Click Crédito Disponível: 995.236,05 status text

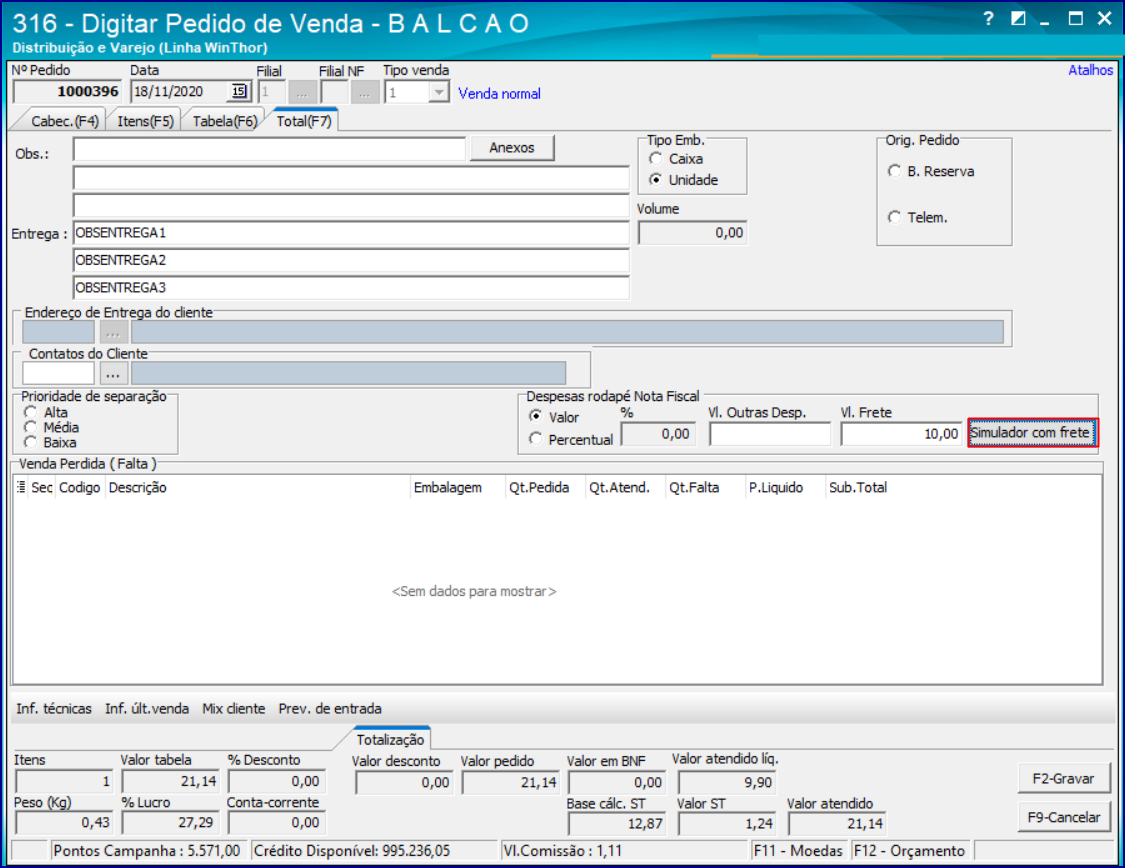pyautogui.click(x=352, y=851)
